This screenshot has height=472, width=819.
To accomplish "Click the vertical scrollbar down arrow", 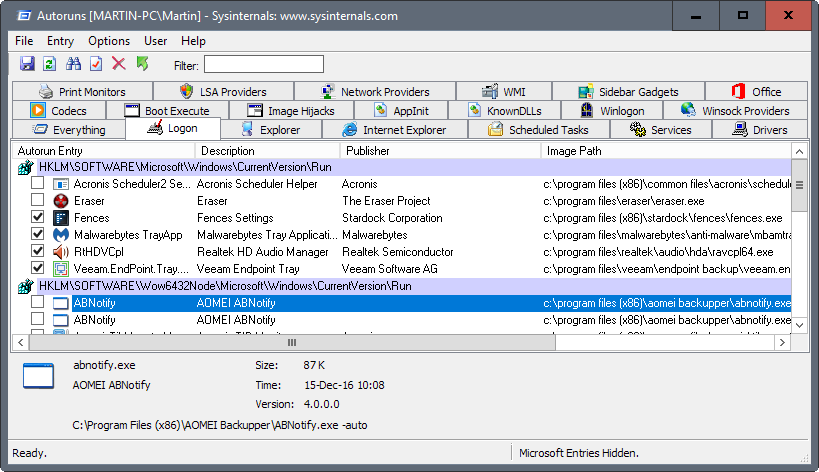I will coord(799,325).
